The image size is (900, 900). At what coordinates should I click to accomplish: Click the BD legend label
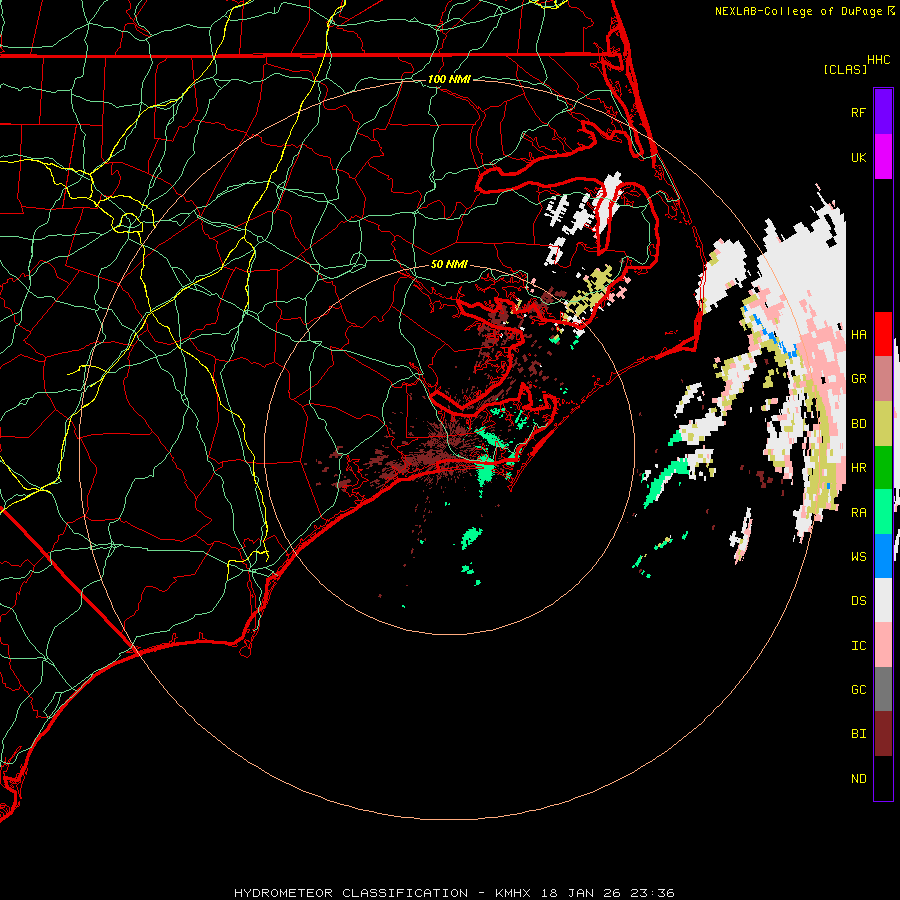(x=858, y=424)
